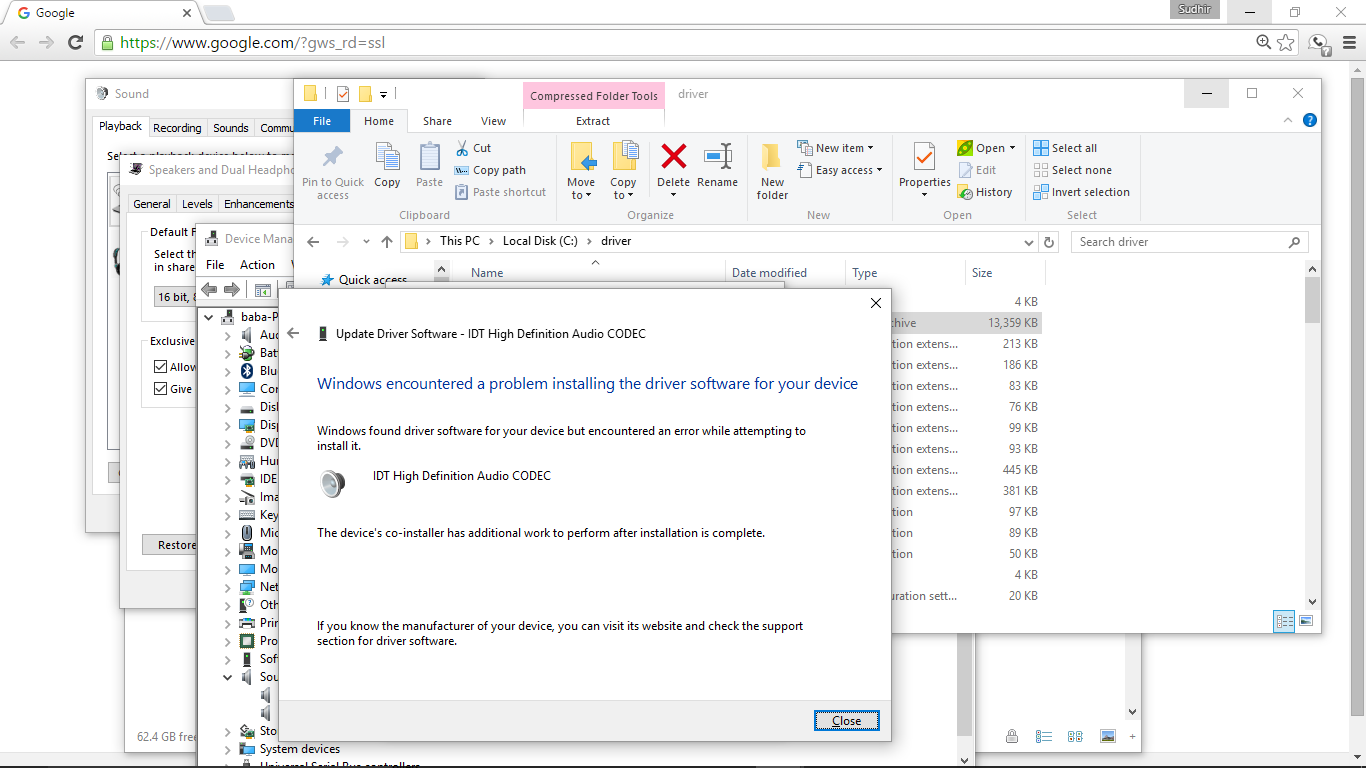Image resolution: width=1366 pixels, height=768 pixels.
Task: Switch to Recording tab in Sound window
Action: pos(177,128)
